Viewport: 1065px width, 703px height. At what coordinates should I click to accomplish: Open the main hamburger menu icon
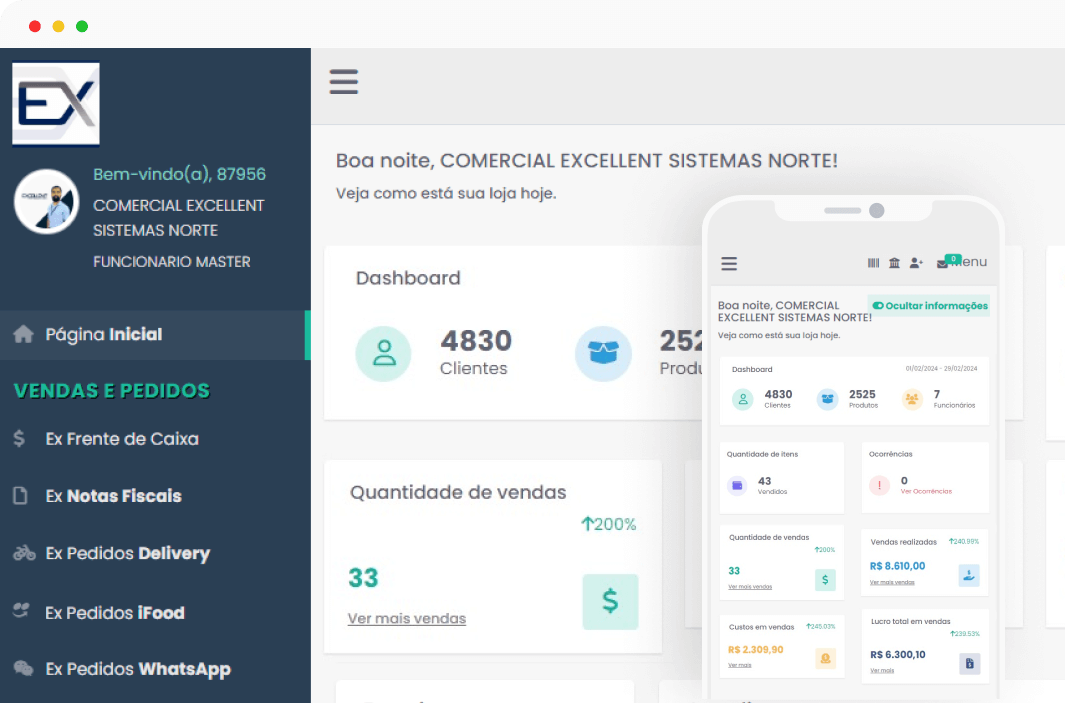(x=344, y=82)
